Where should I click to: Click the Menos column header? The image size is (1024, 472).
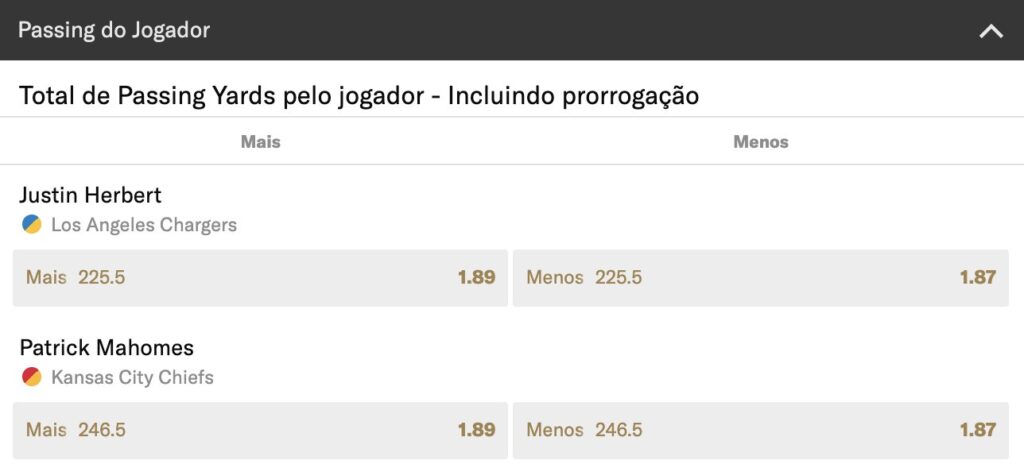point(761,142)
